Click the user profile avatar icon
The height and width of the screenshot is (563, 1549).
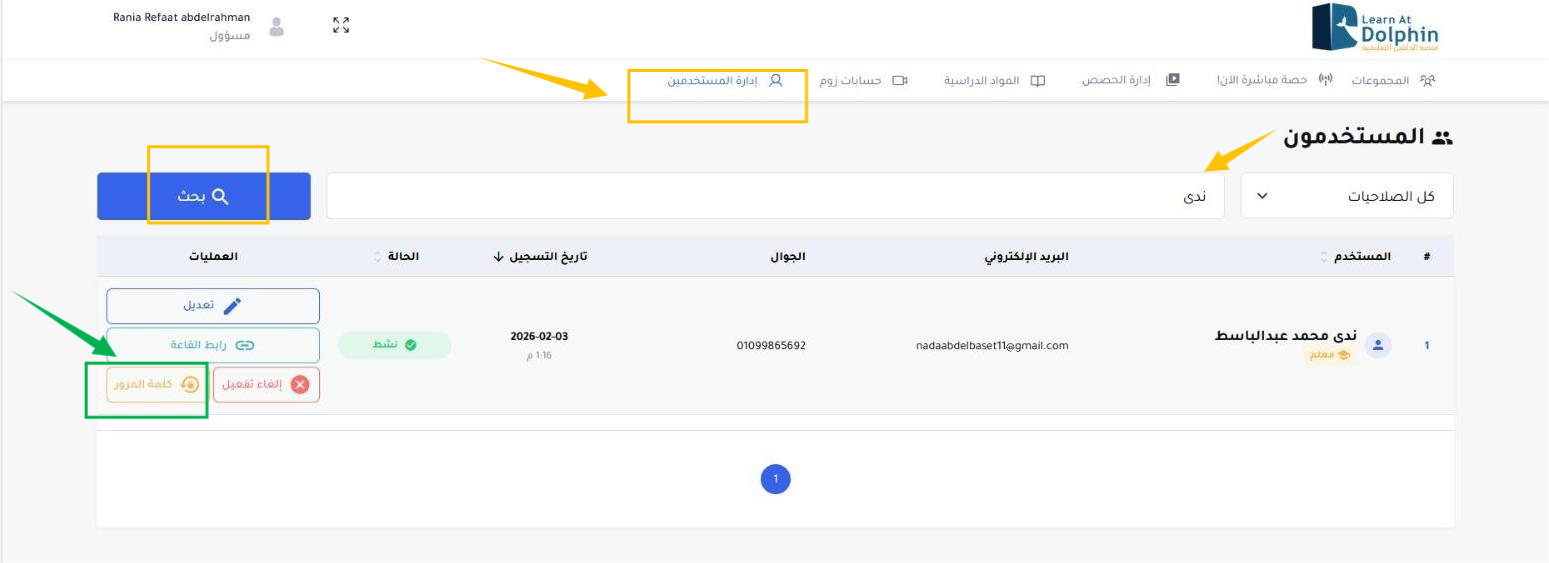click(x=277, y=27)
